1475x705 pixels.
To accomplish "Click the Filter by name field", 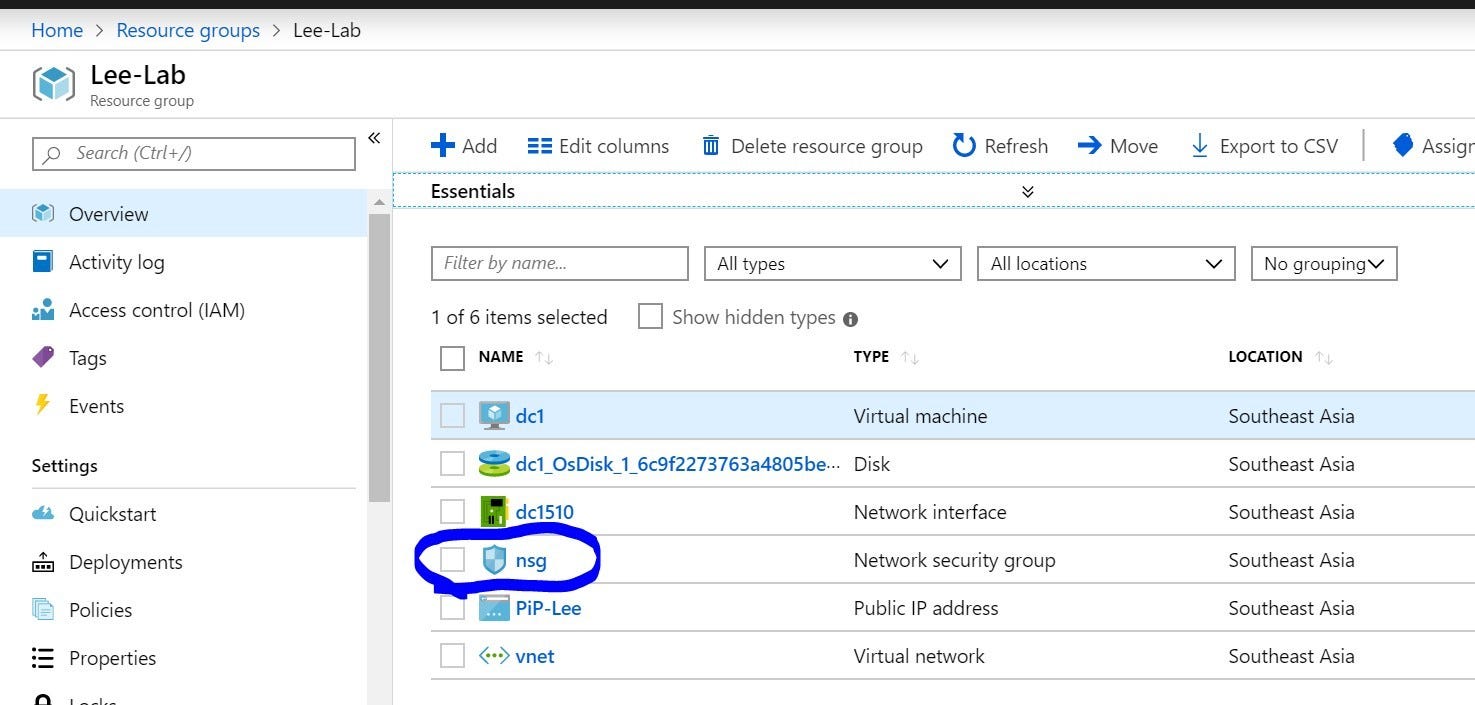I will pos(560,264).
